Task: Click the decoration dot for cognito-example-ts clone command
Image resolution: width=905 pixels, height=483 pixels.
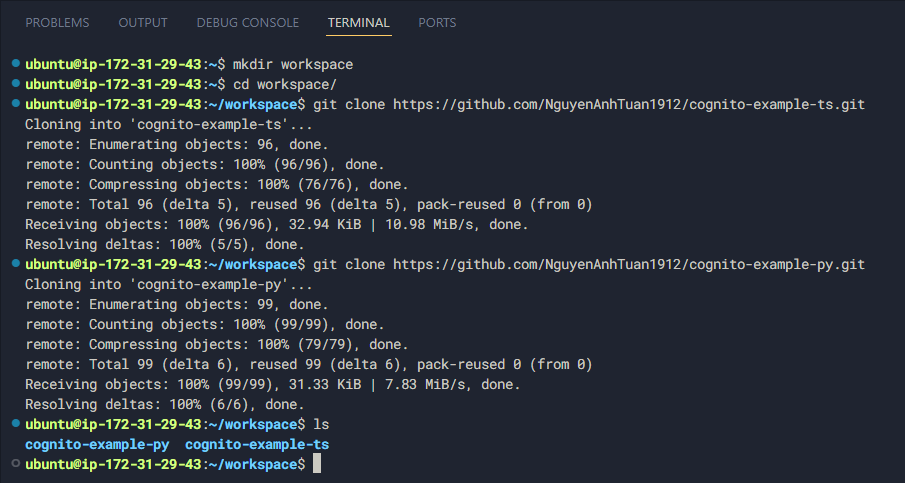Action: coord(15,104)
